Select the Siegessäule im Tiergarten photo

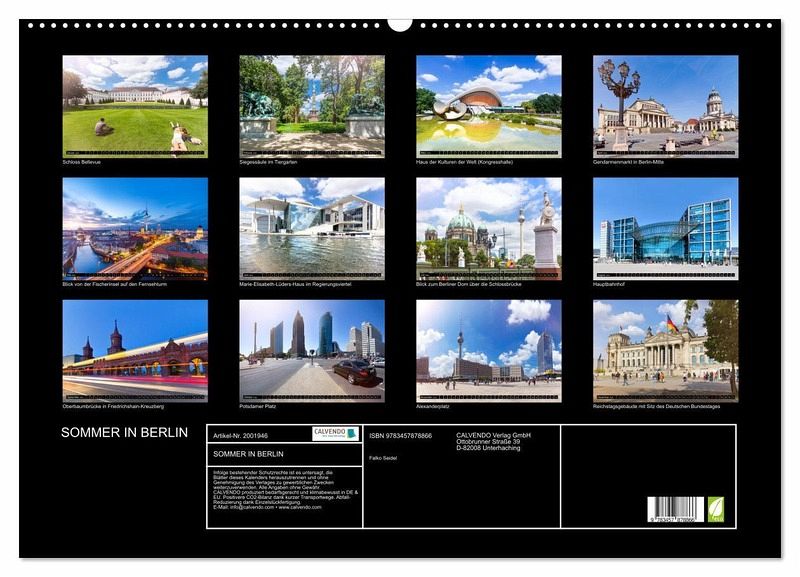(x=312, y=107)
